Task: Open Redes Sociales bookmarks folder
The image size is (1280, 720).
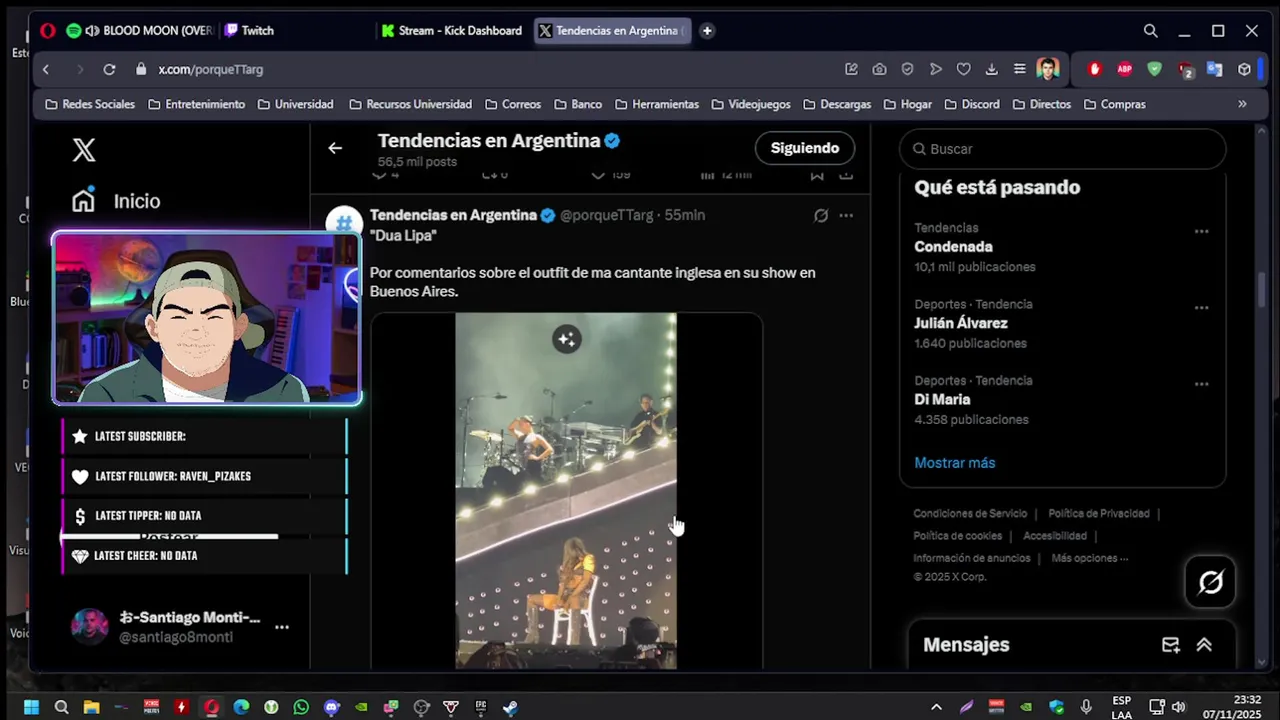Action: 90,104
